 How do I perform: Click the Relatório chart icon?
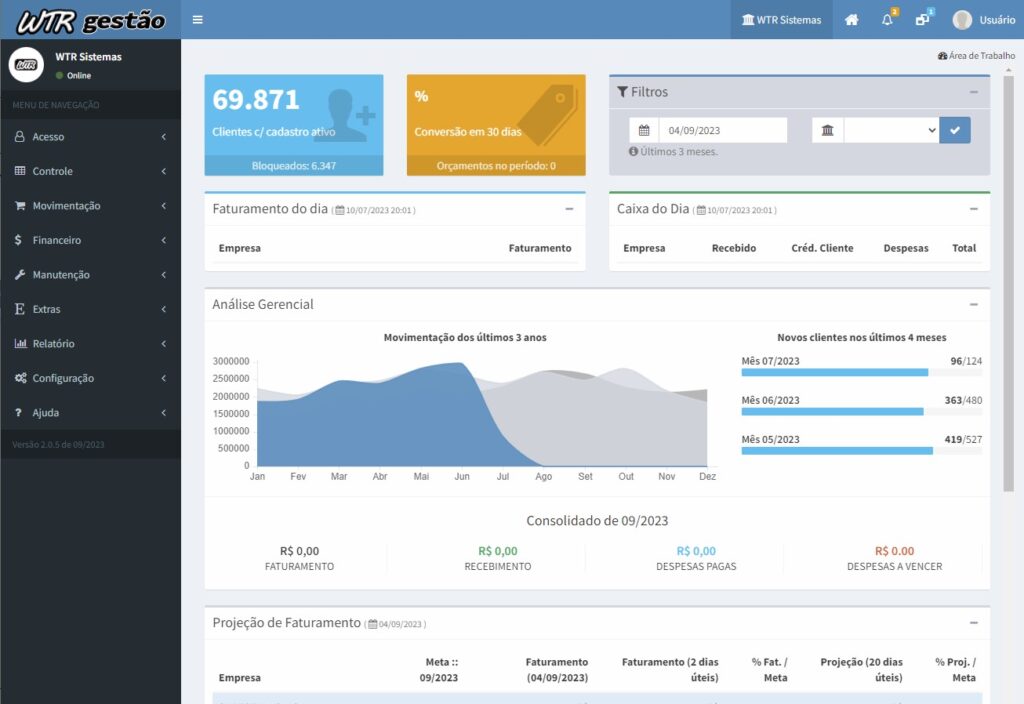click(x=20, y=344)
